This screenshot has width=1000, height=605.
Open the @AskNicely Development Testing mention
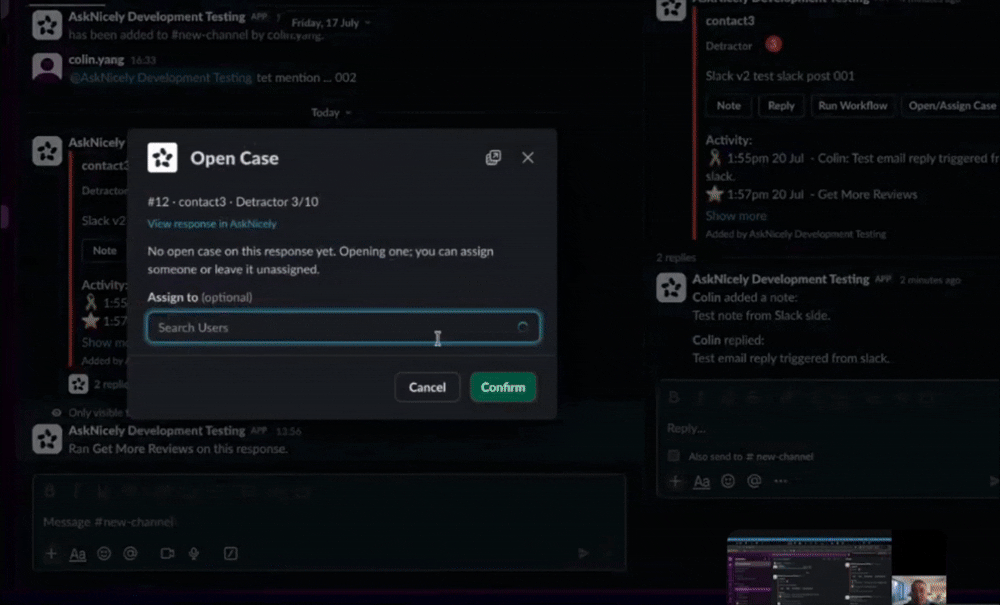[161, 78]
